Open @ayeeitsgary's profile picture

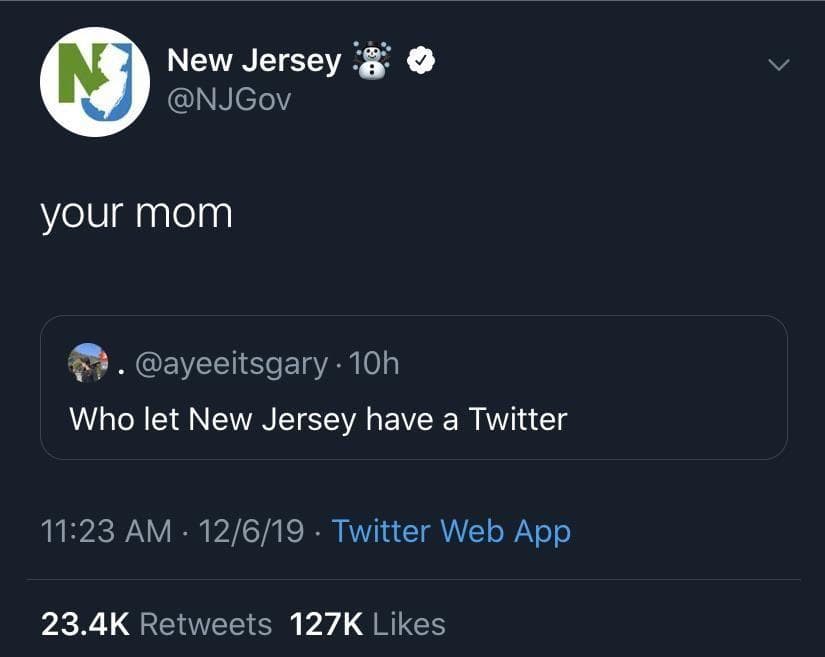[89, 363]
